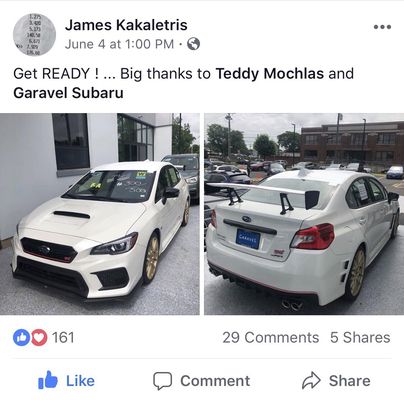Click the blue thumbs-up reaction icon
The width and height of the screenshot is (404, 400).
click(x=20, y=338)
